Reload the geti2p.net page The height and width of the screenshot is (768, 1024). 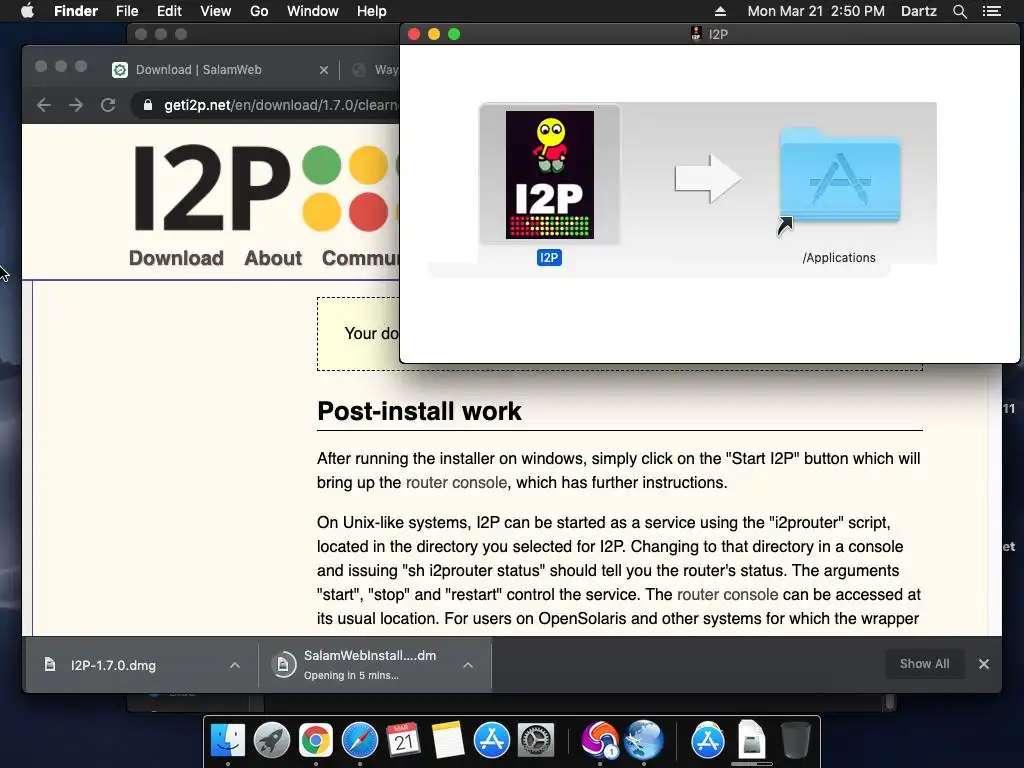pos(108,105)
